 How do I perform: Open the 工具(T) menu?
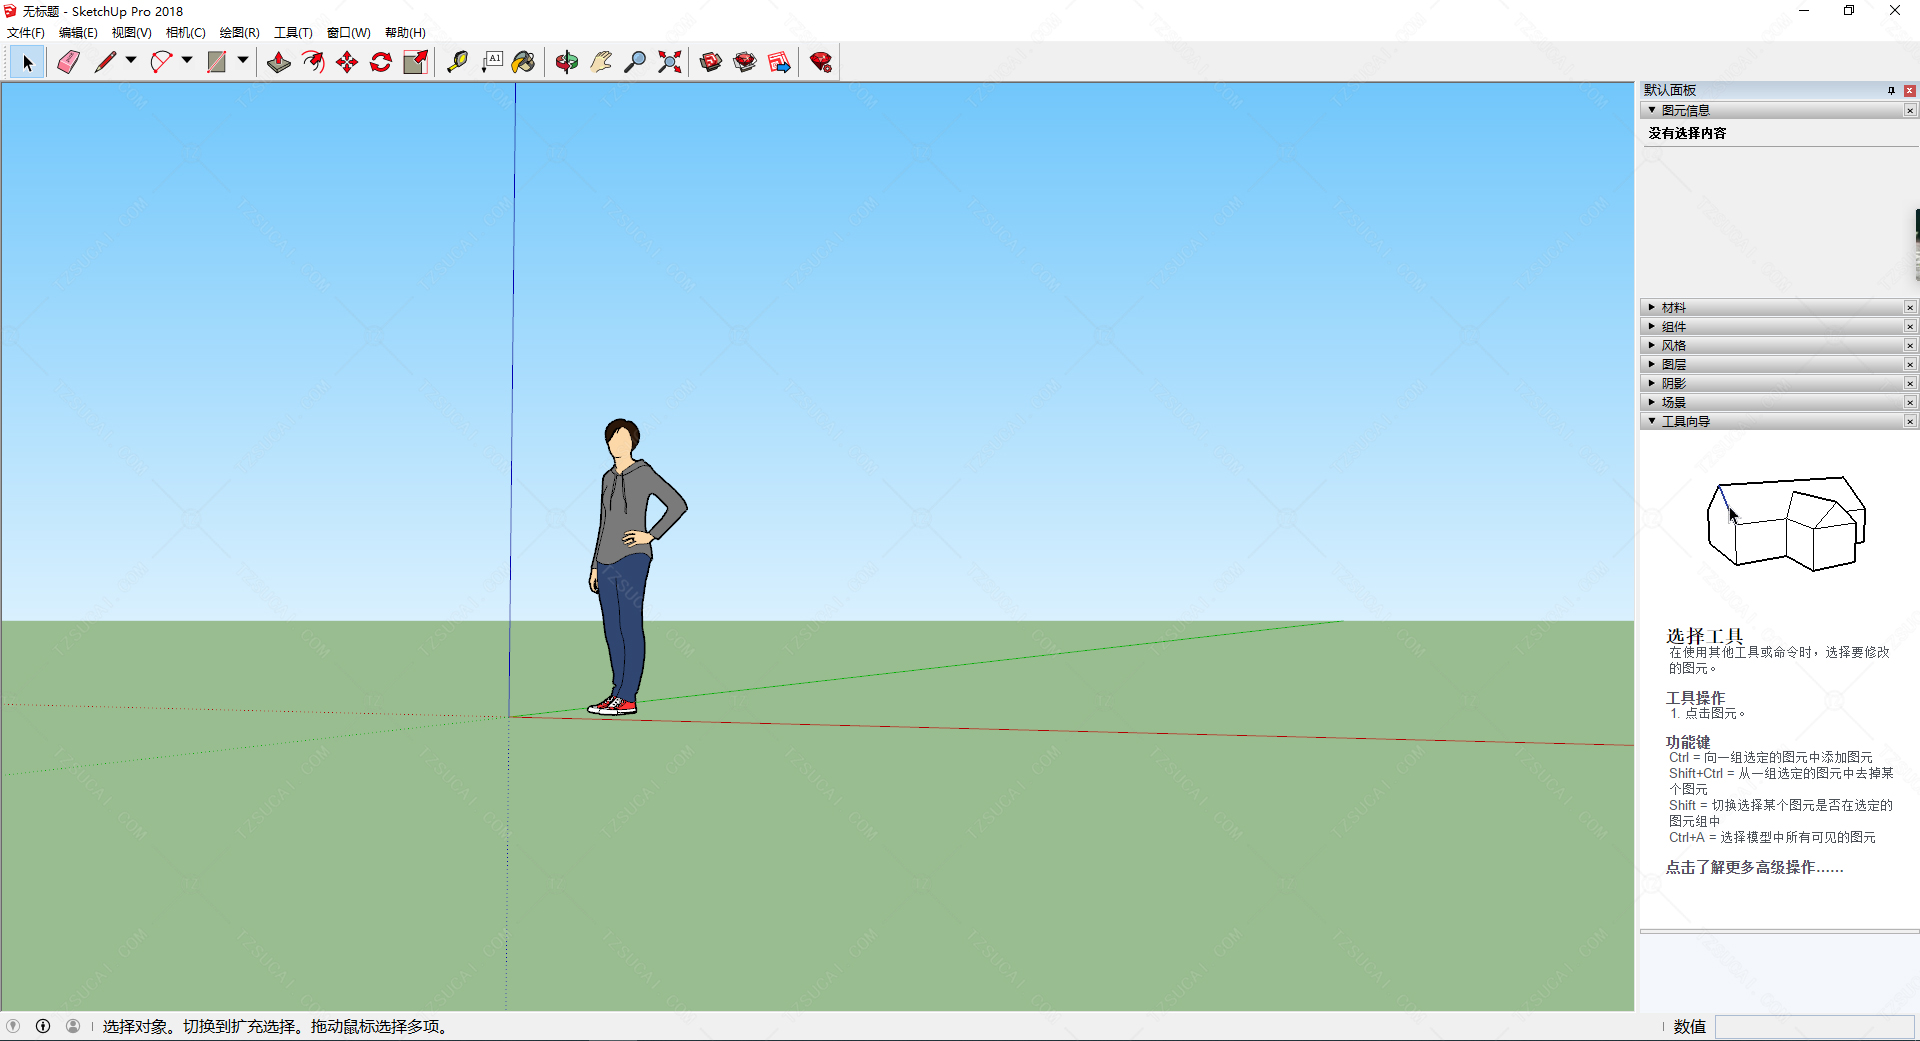[x=293, y=32]
